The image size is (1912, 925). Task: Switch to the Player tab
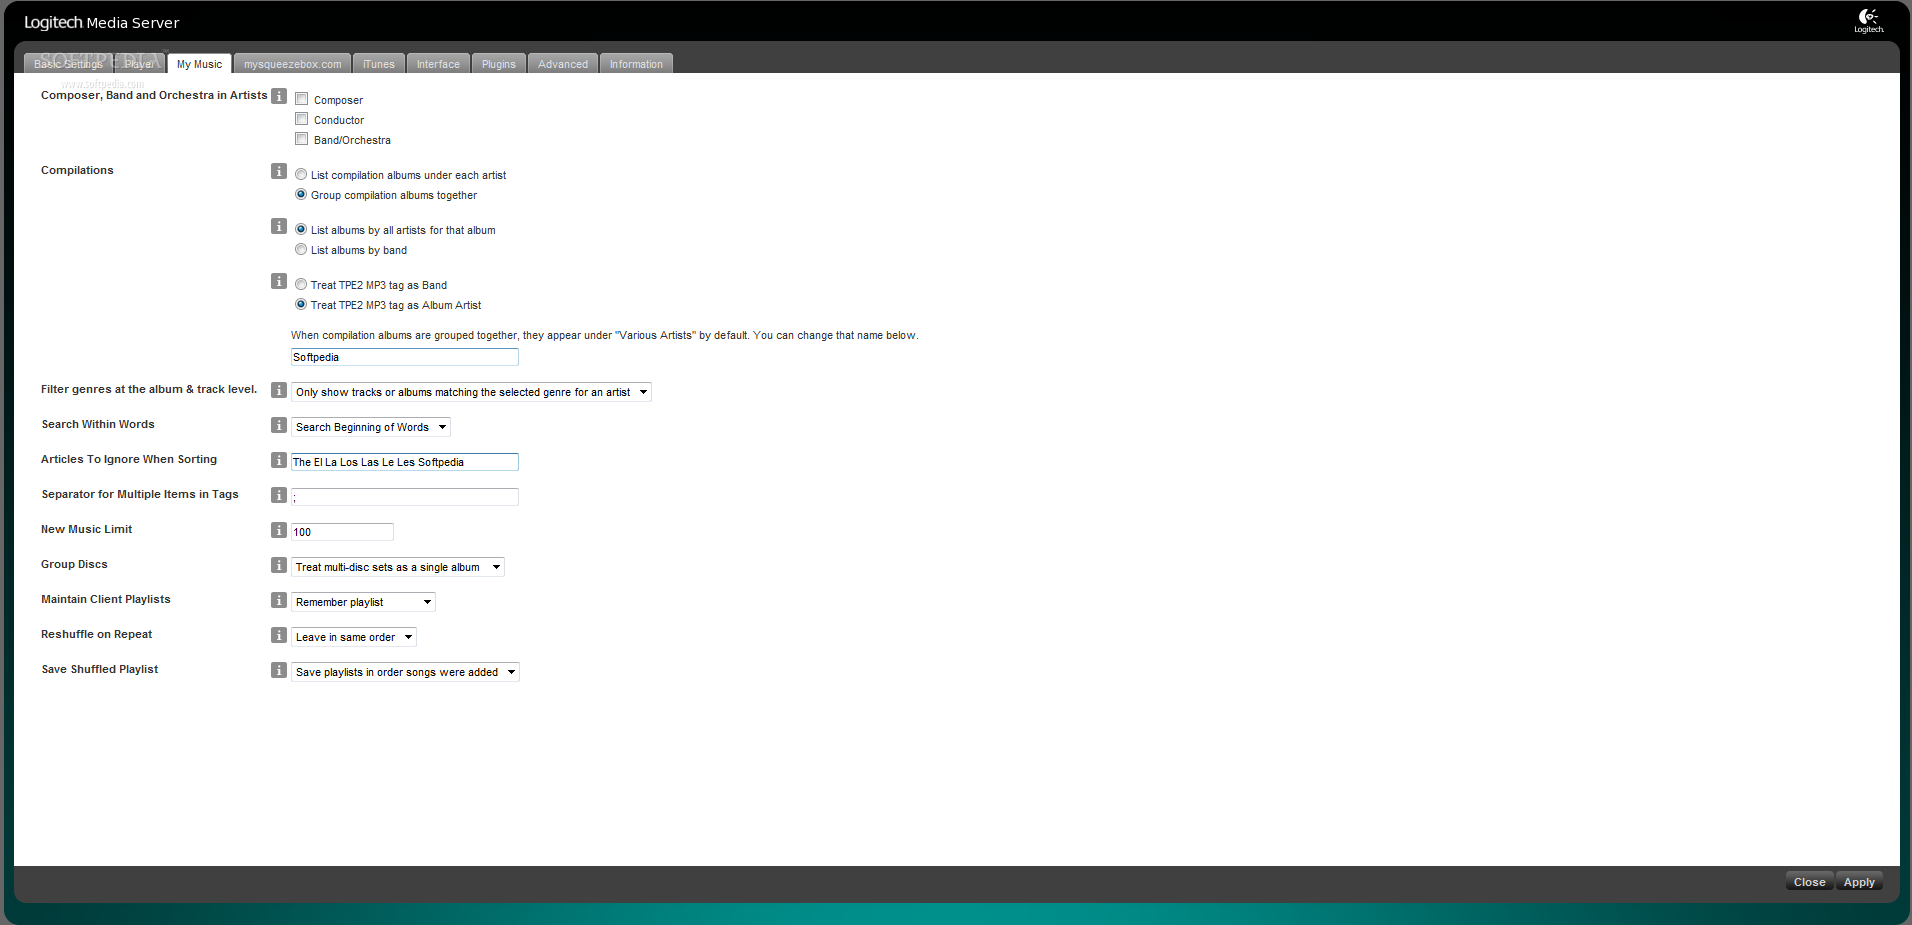pyautogui.click(x=139, y=64)
